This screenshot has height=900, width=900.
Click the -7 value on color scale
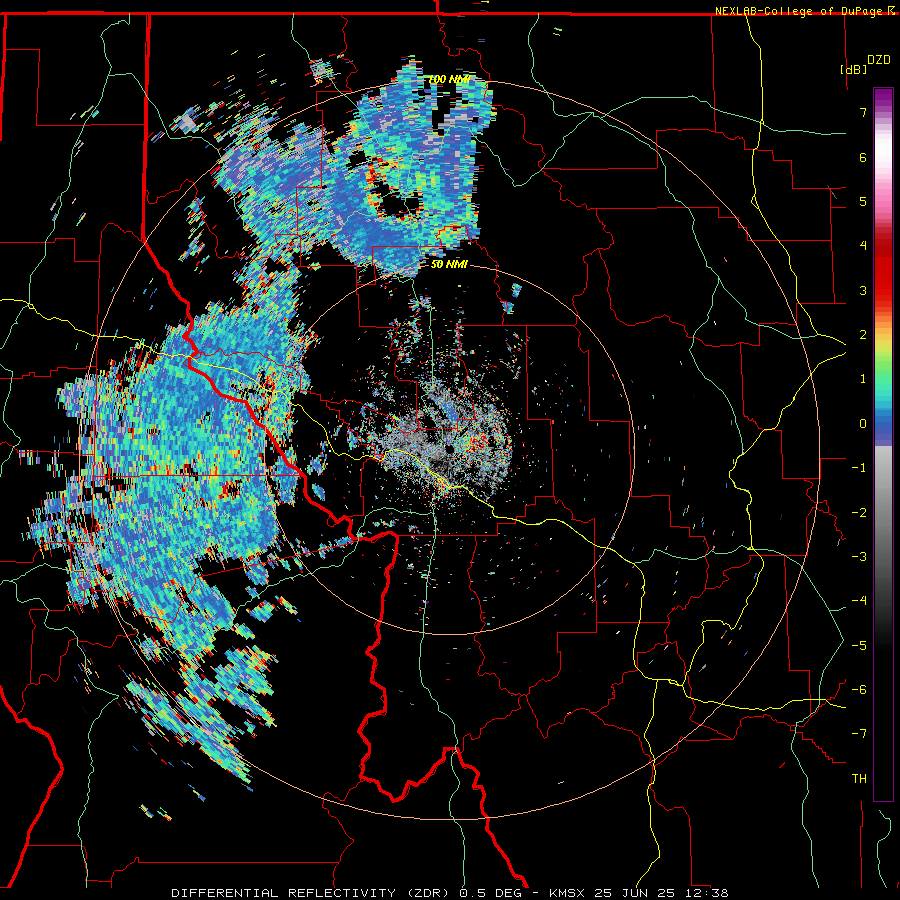[x=859, y=734]
